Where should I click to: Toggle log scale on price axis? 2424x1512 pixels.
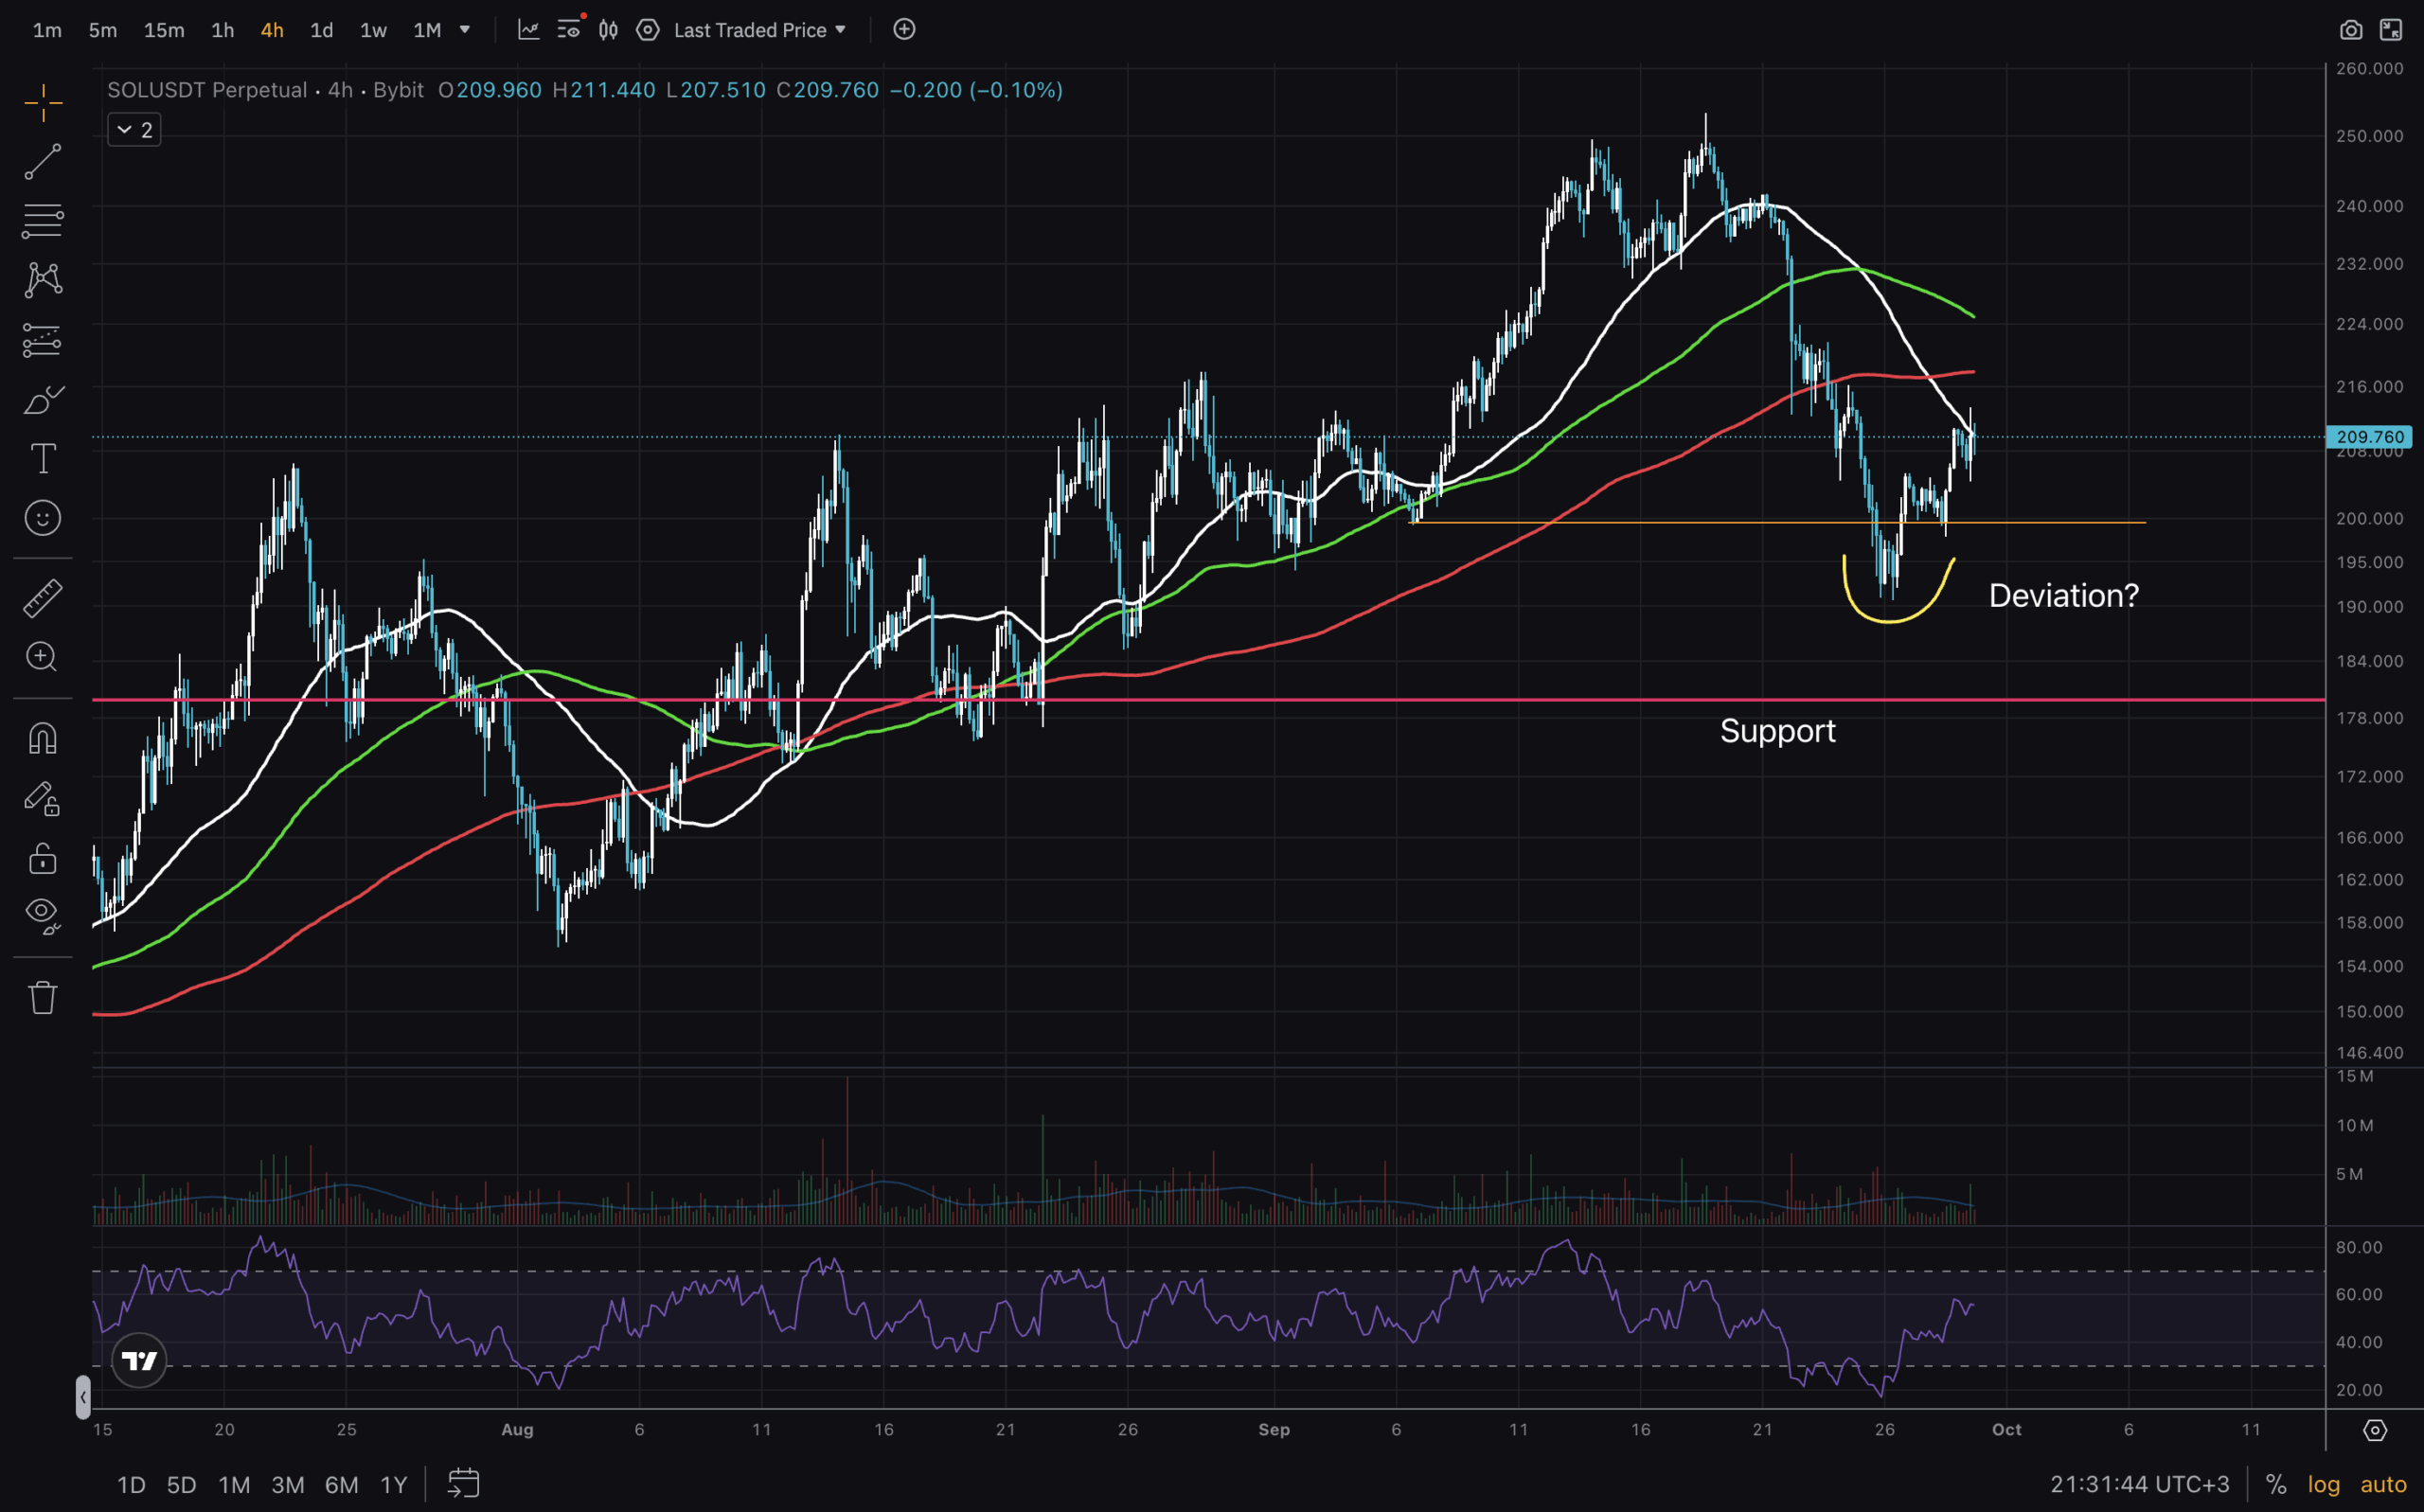click(x=2323, y=1484)
